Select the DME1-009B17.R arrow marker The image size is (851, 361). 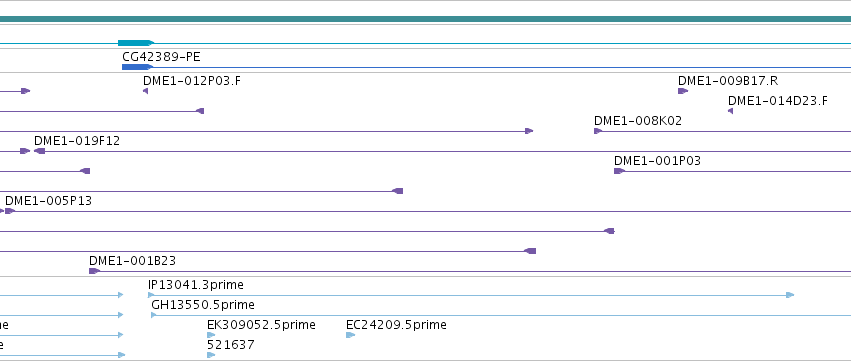pyautogui.click(x=683, y=91)
